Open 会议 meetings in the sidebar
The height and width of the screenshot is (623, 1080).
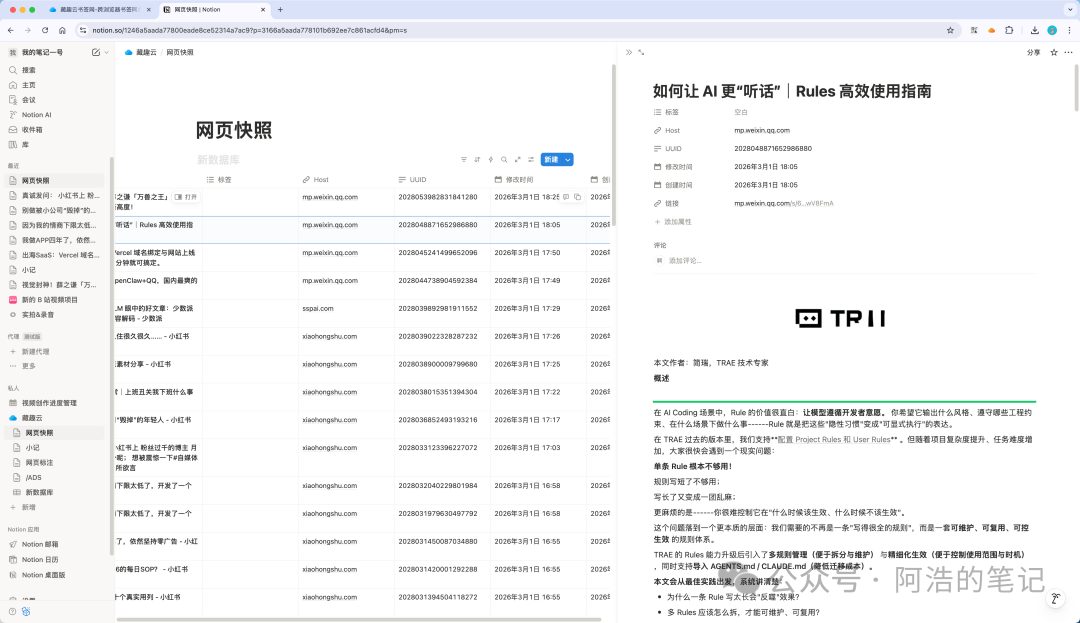click(28, 100)
